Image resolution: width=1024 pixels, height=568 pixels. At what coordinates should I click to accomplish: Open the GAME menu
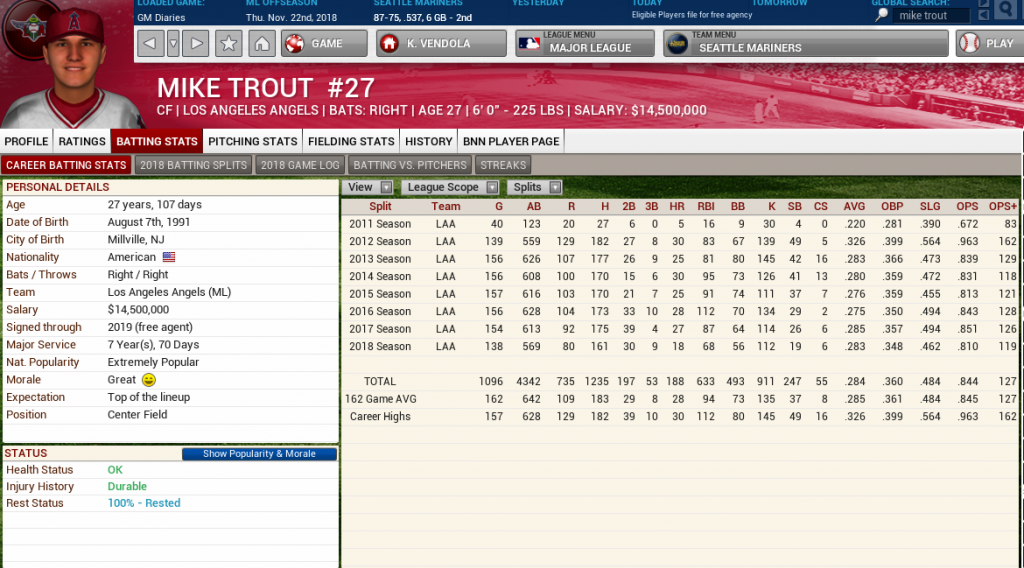324,43
